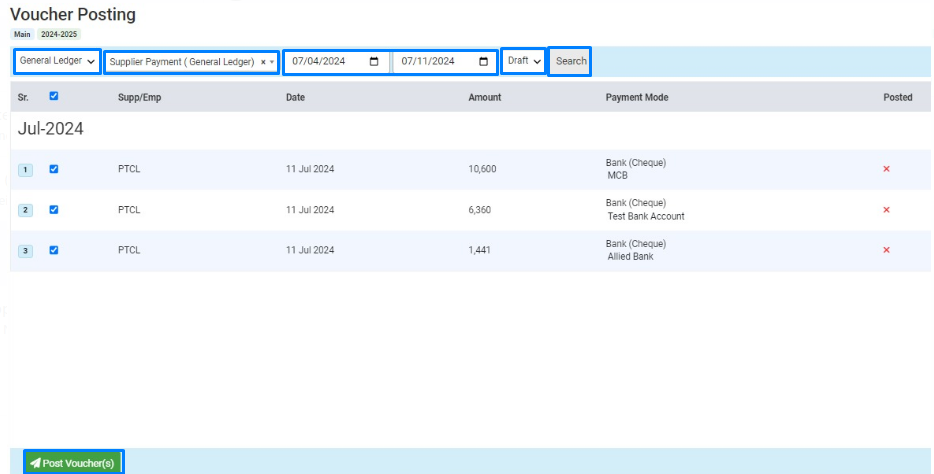Click the red X posted icon for the 10,600 voucher

886,169
